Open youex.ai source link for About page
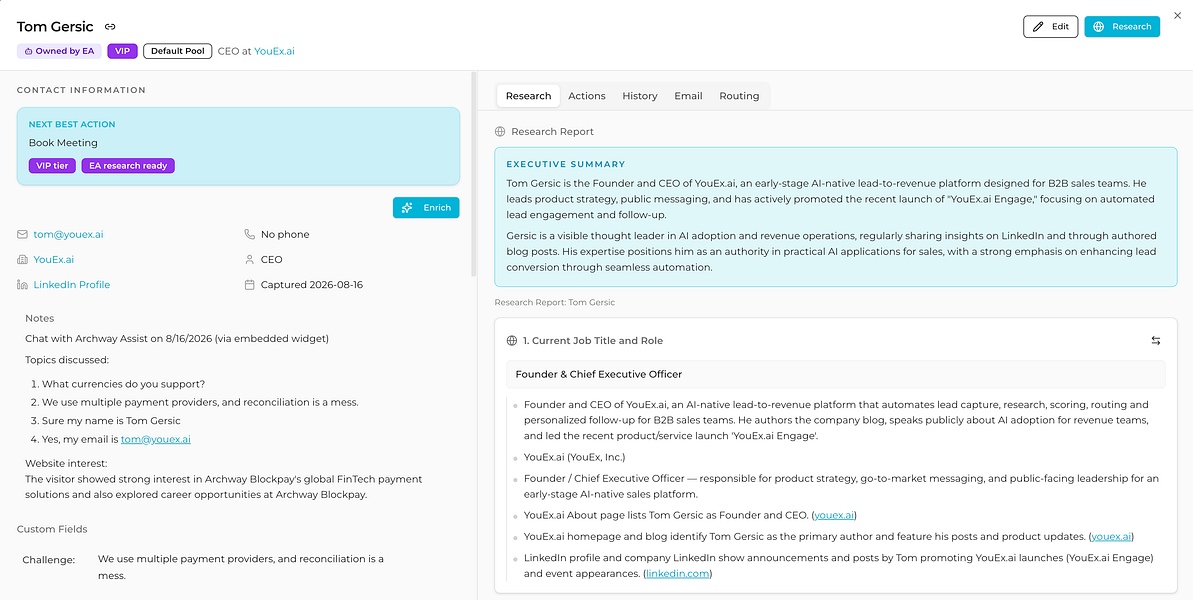 835,515
